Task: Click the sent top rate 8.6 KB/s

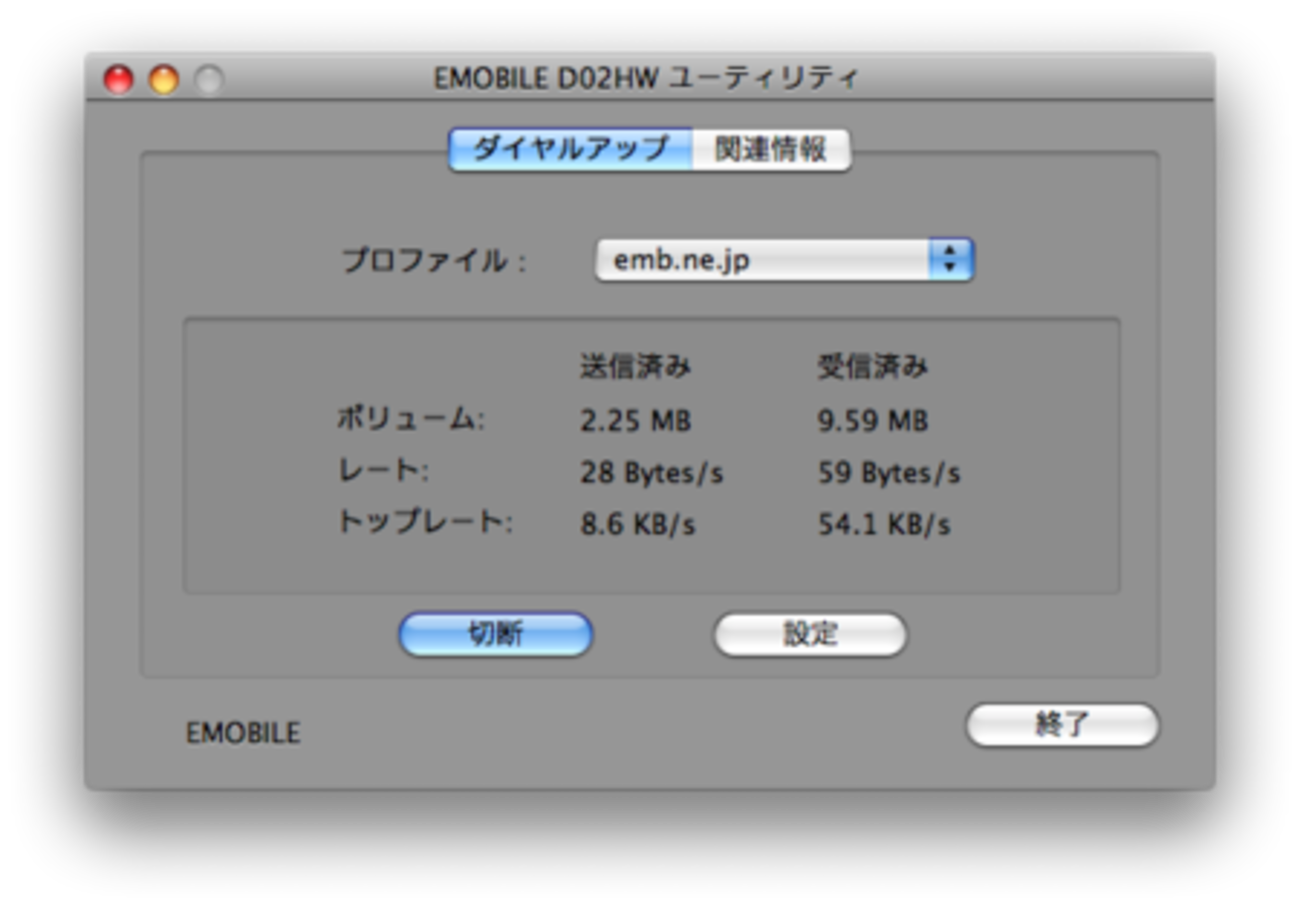Action: 638,525
